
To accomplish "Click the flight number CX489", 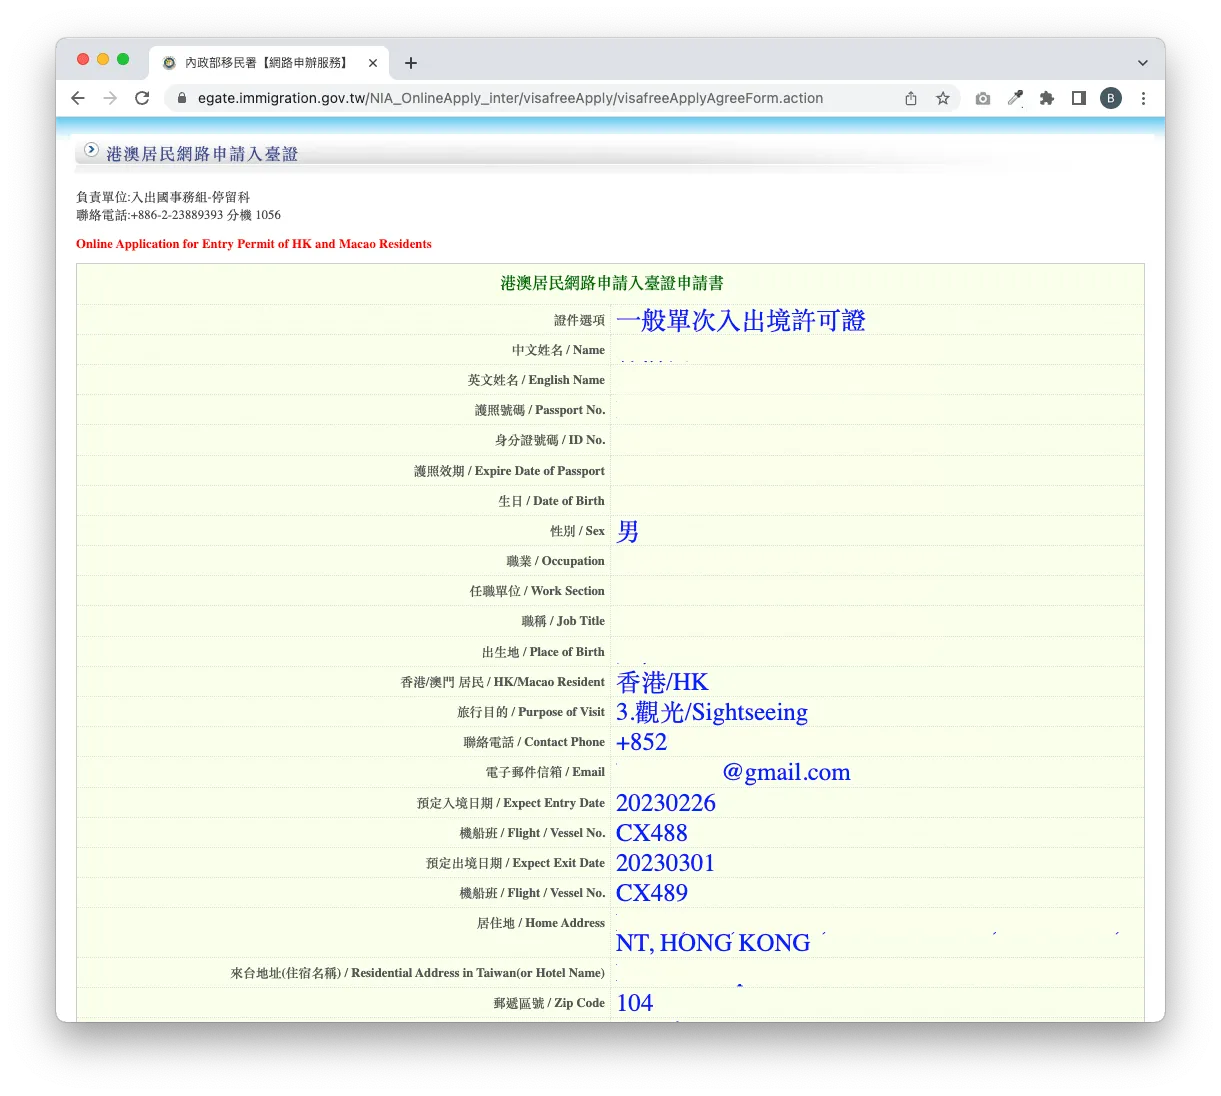I will [652, 893].
